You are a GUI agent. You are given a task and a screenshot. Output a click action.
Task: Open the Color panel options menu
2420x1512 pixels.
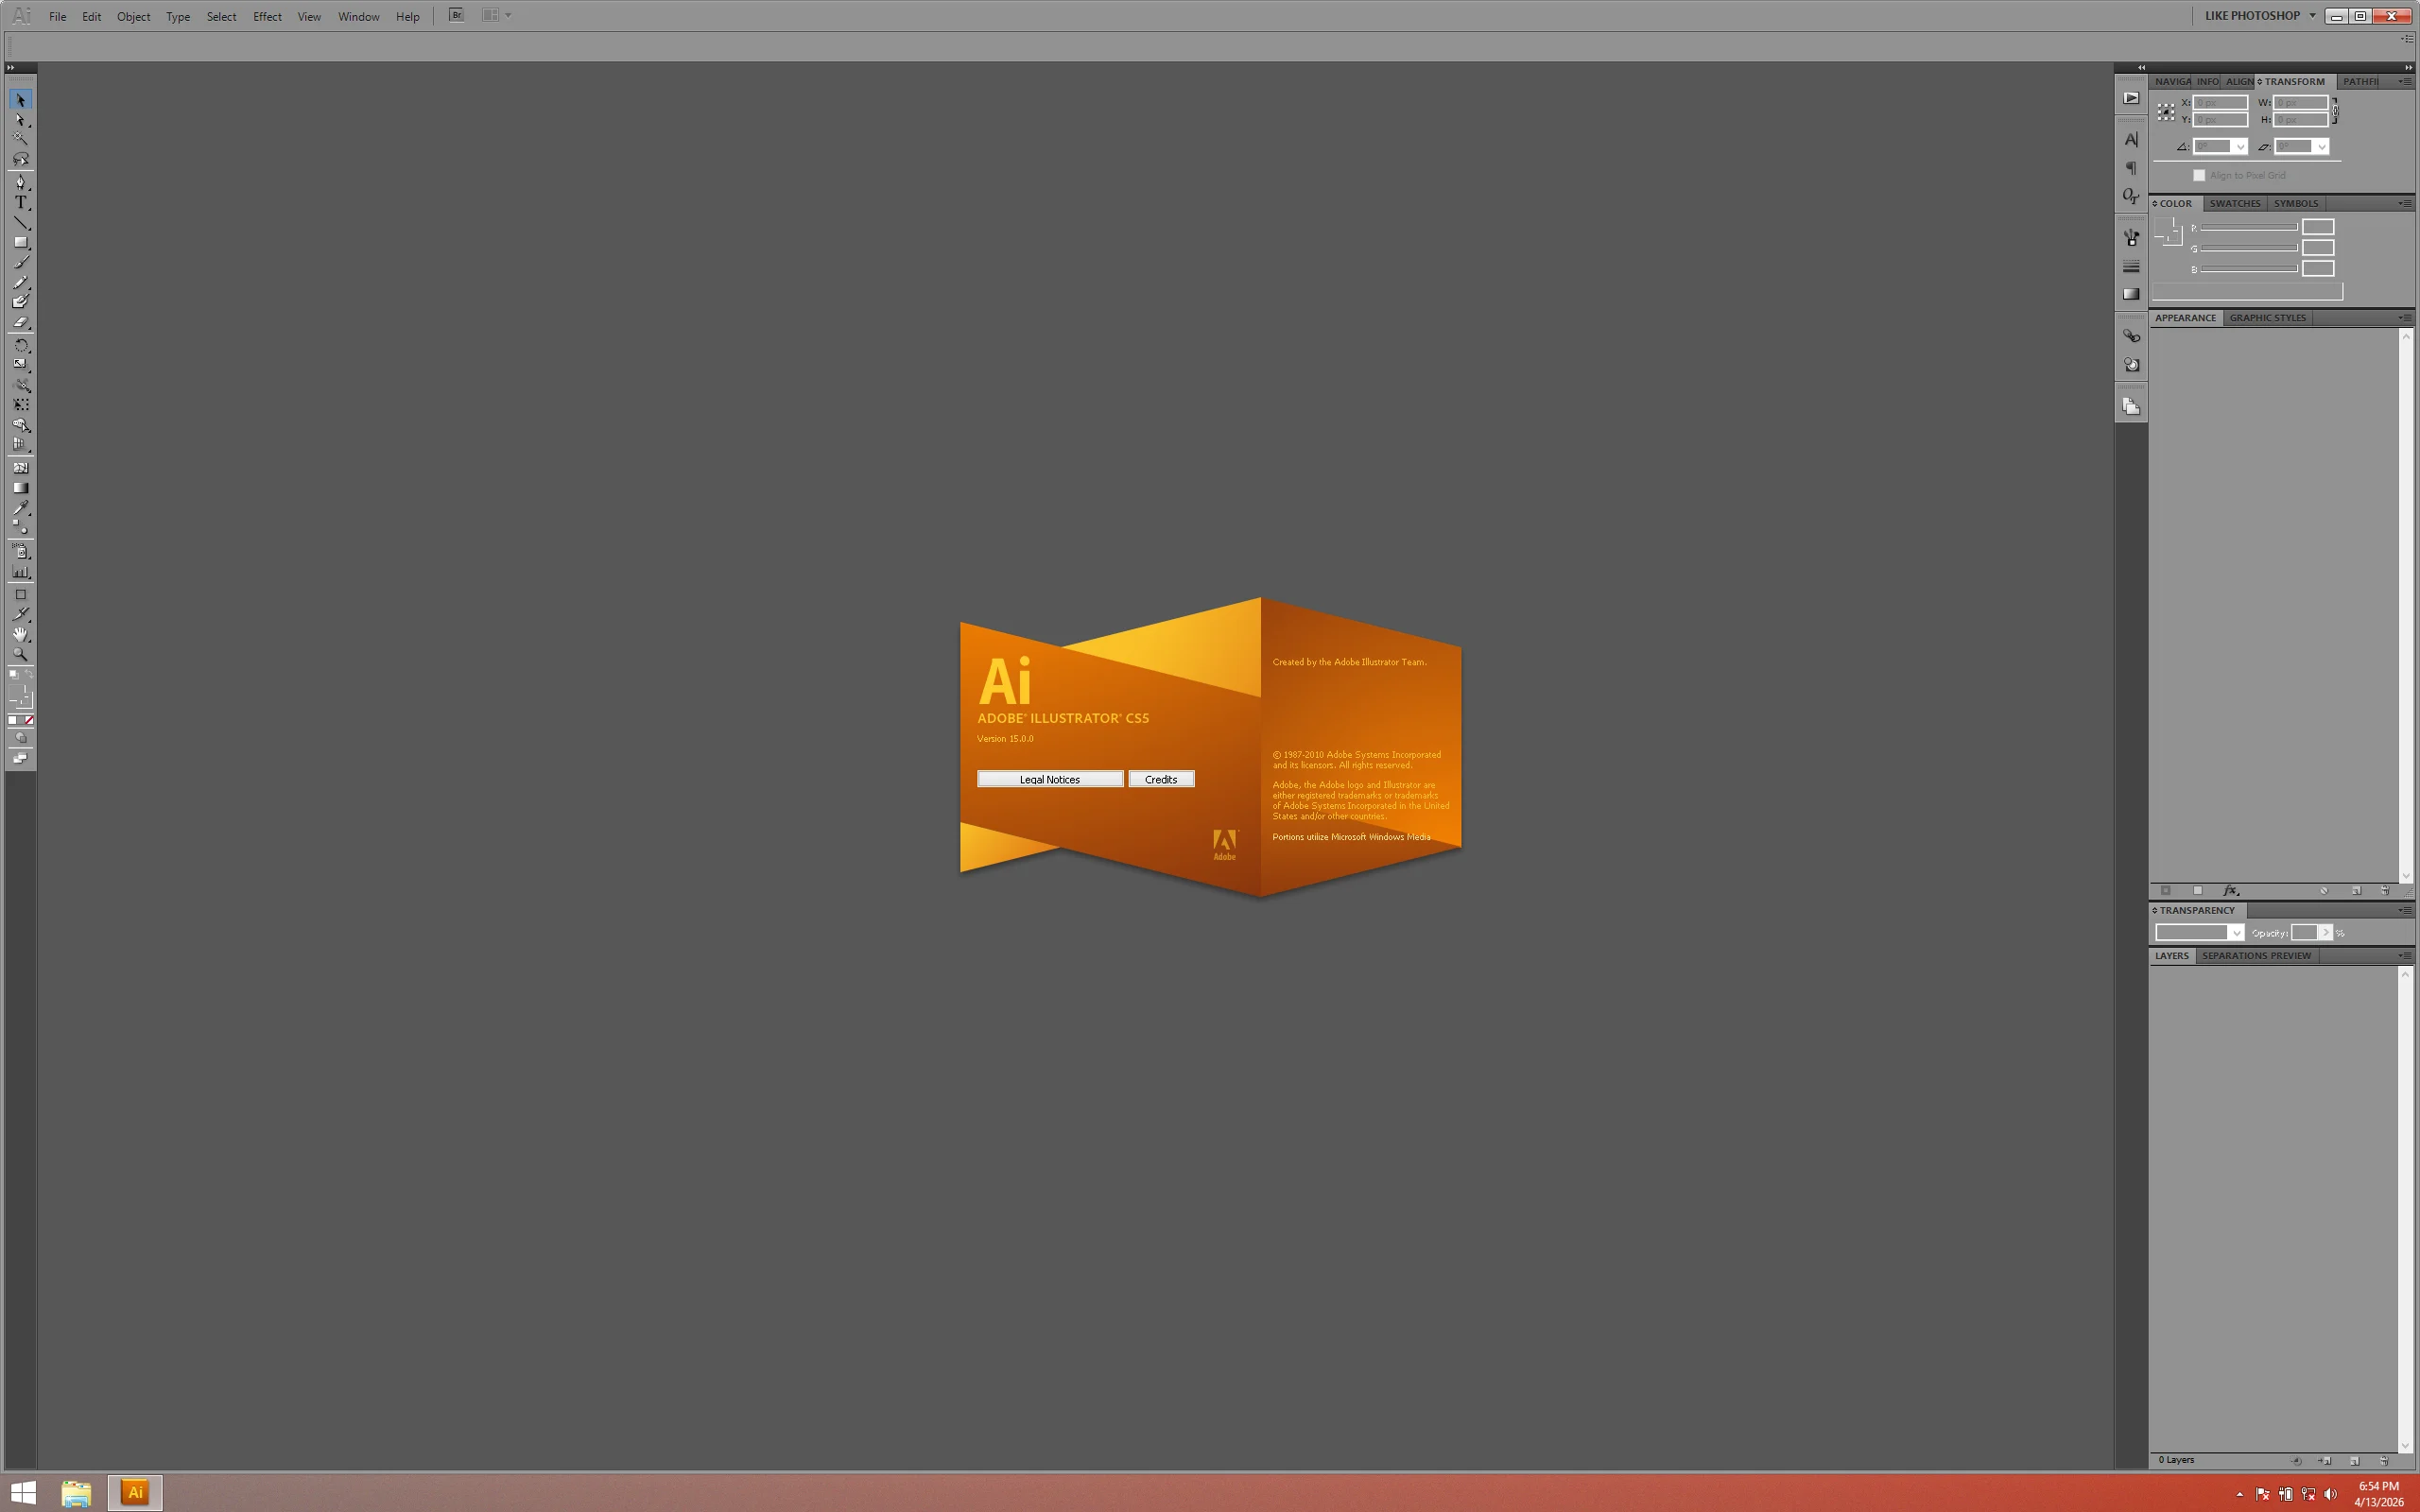[2404, 204]
